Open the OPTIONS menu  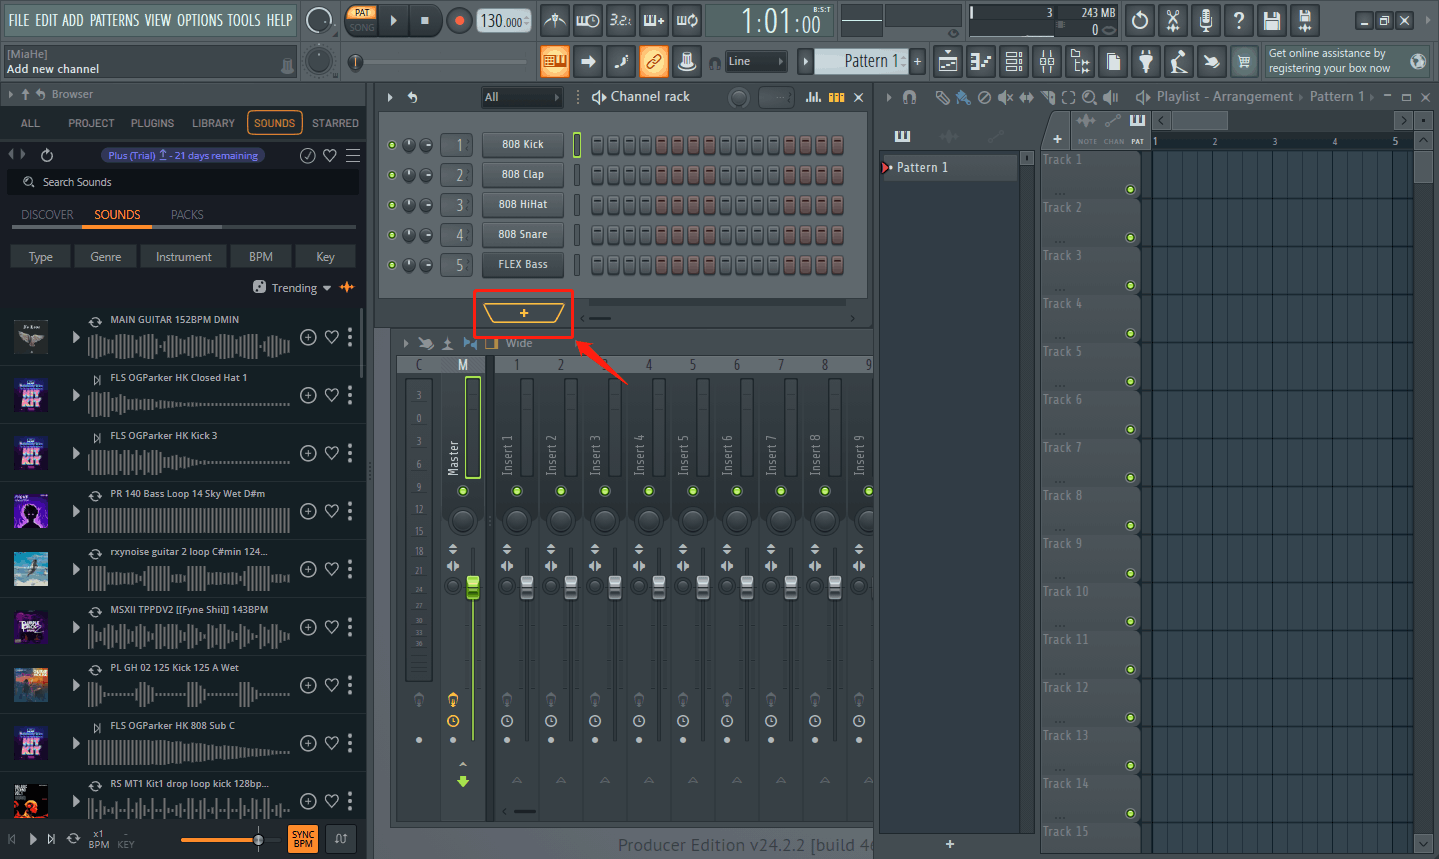[200, 20]
